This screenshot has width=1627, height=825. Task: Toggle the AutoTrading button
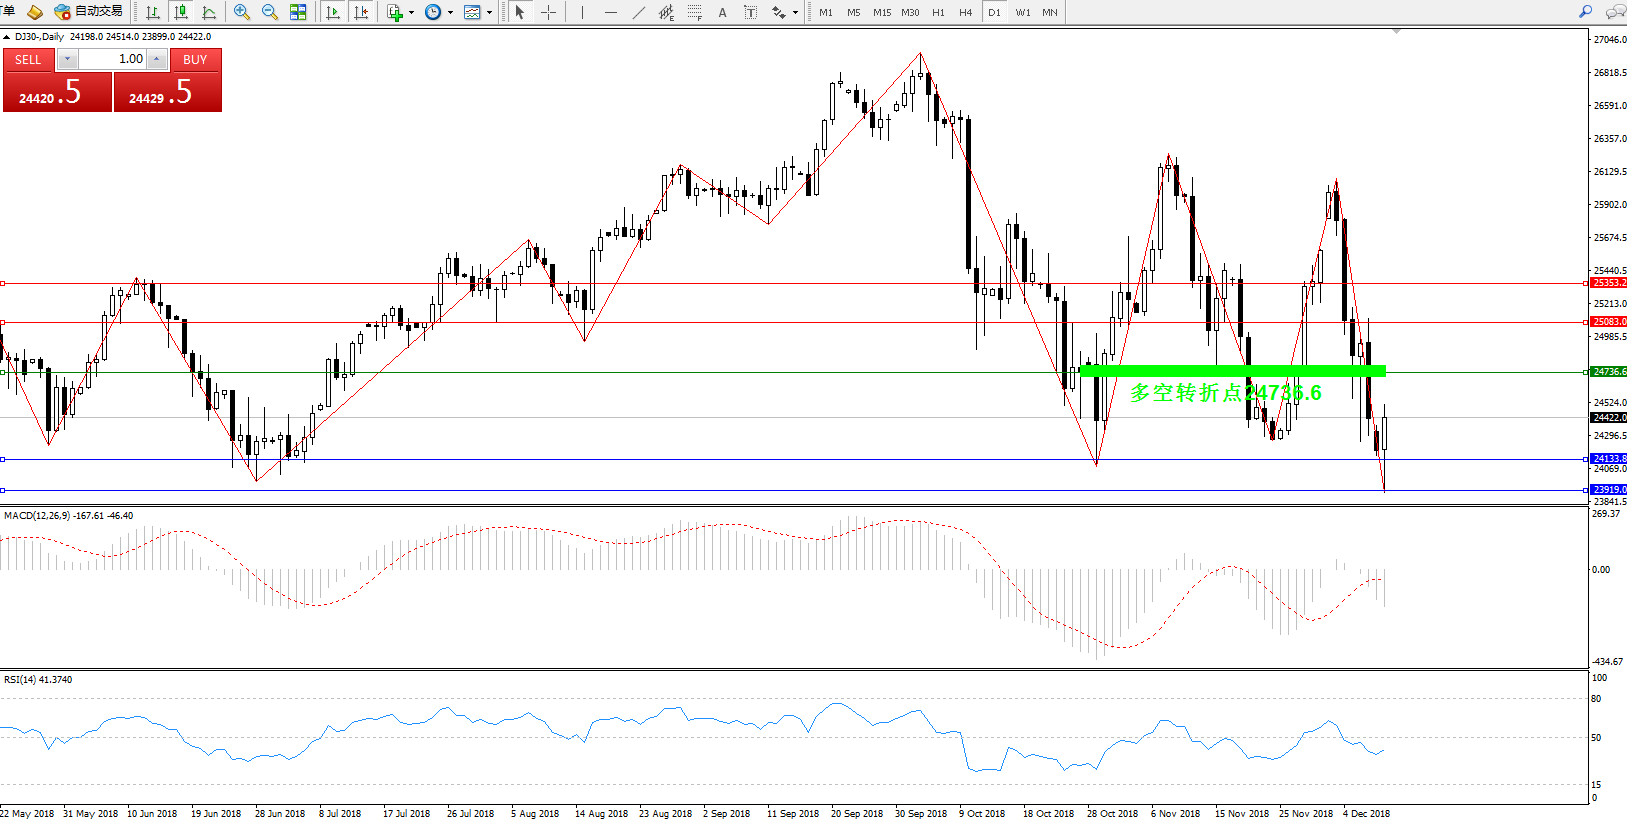(x=89, y=12)
